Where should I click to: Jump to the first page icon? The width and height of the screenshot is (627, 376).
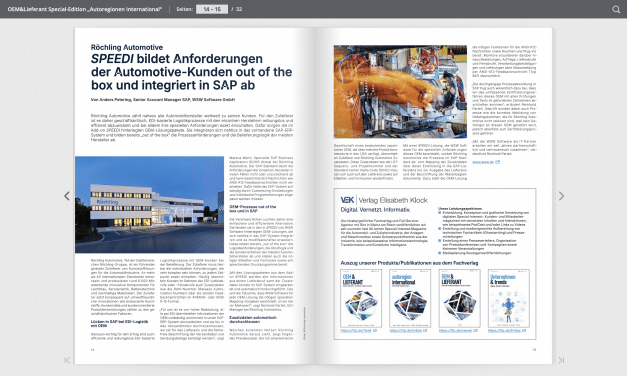coord(67,360)
